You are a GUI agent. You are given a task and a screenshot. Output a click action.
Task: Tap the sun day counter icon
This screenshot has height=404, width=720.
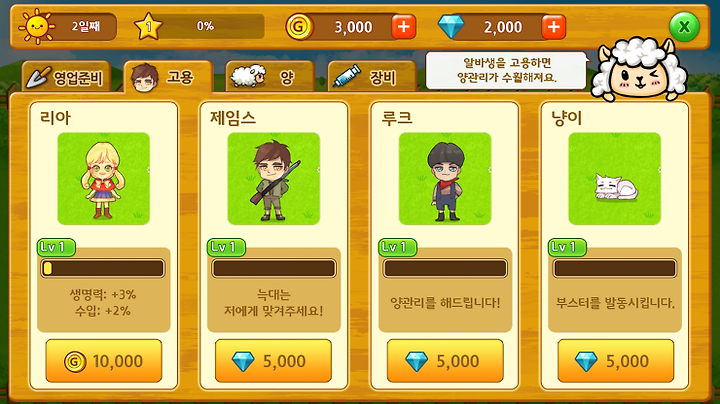click(x=37, y=26)
